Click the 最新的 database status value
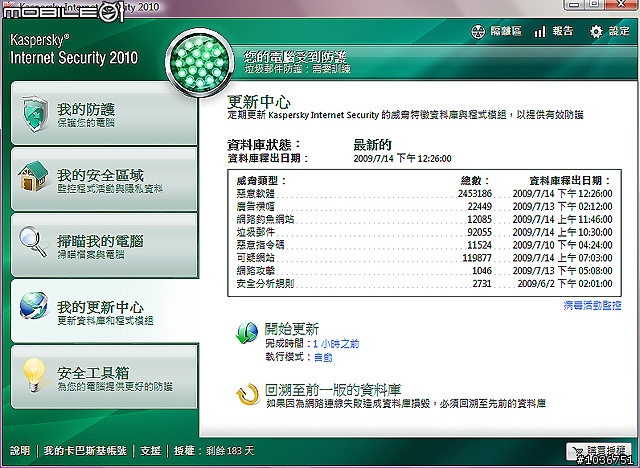This screenshot has height=468, width=640. (372, 145)
